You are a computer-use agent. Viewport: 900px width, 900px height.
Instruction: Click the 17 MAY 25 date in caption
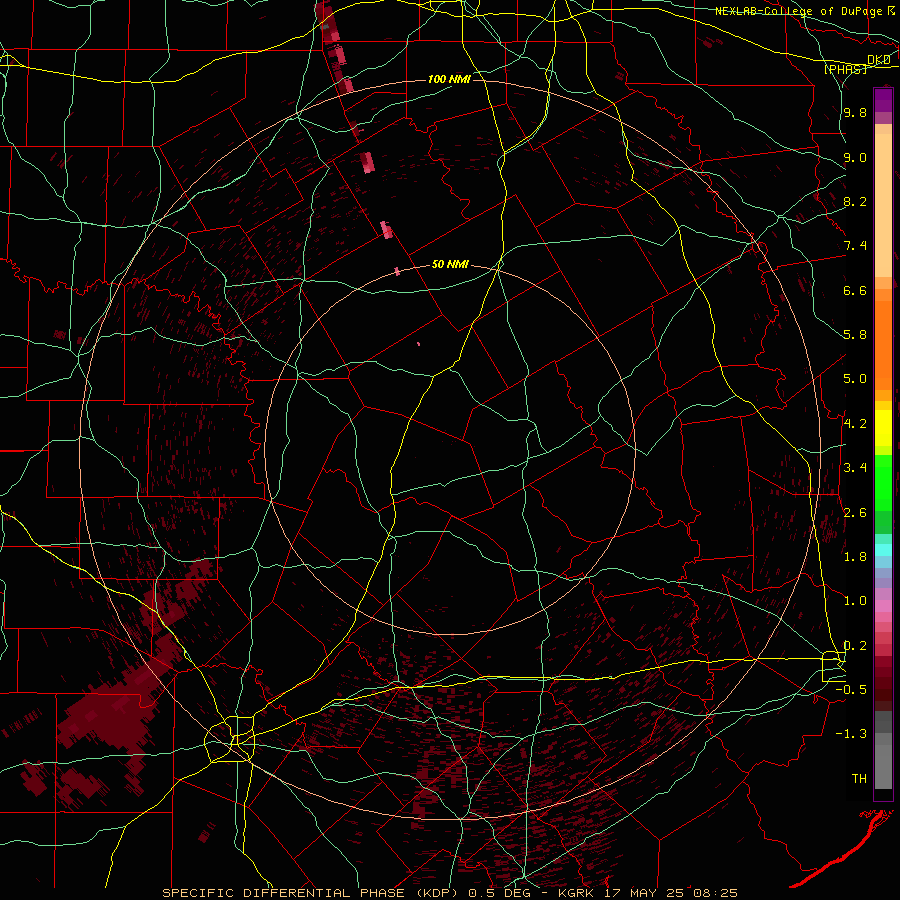coord(646,893)
